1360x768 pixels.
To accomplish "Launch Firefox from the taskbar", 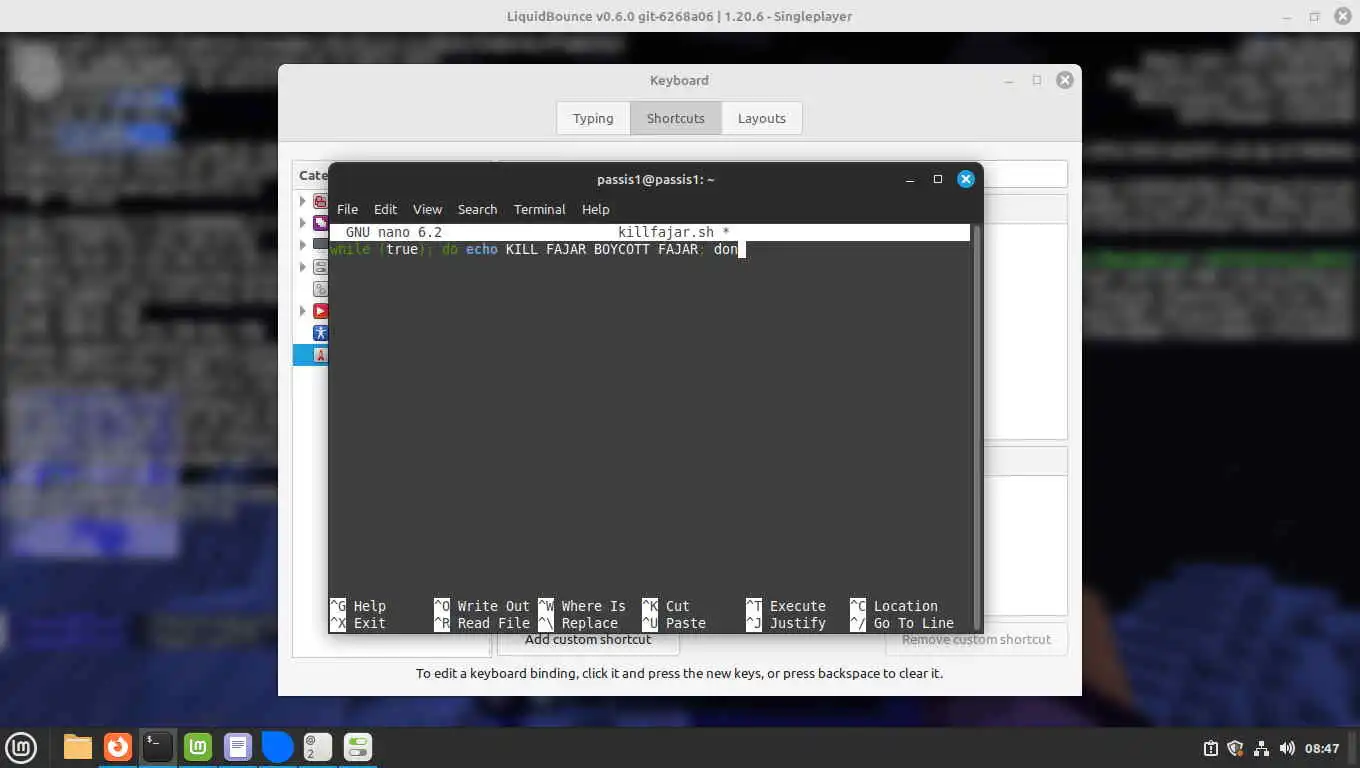I will tap(118, 747).
